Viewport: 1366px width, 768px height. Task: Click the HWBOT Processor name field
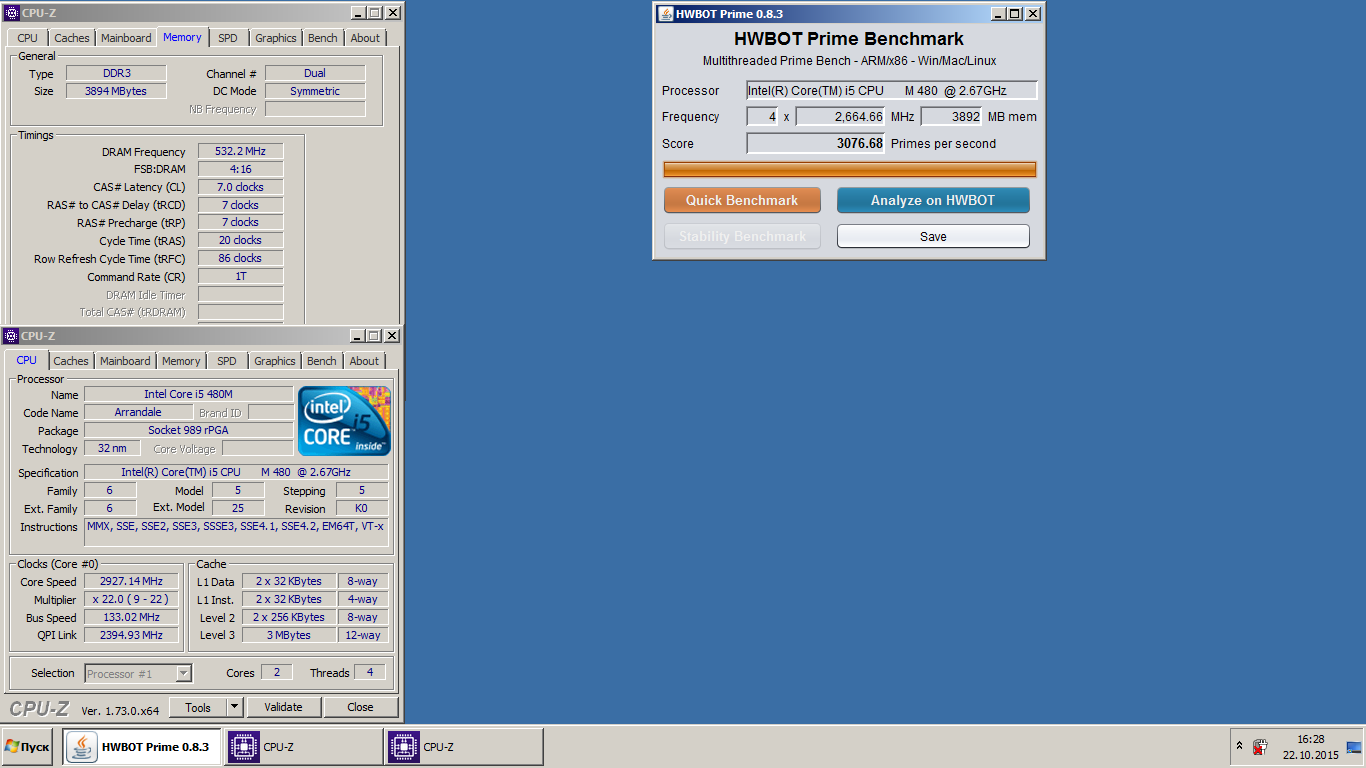[892, 90]
